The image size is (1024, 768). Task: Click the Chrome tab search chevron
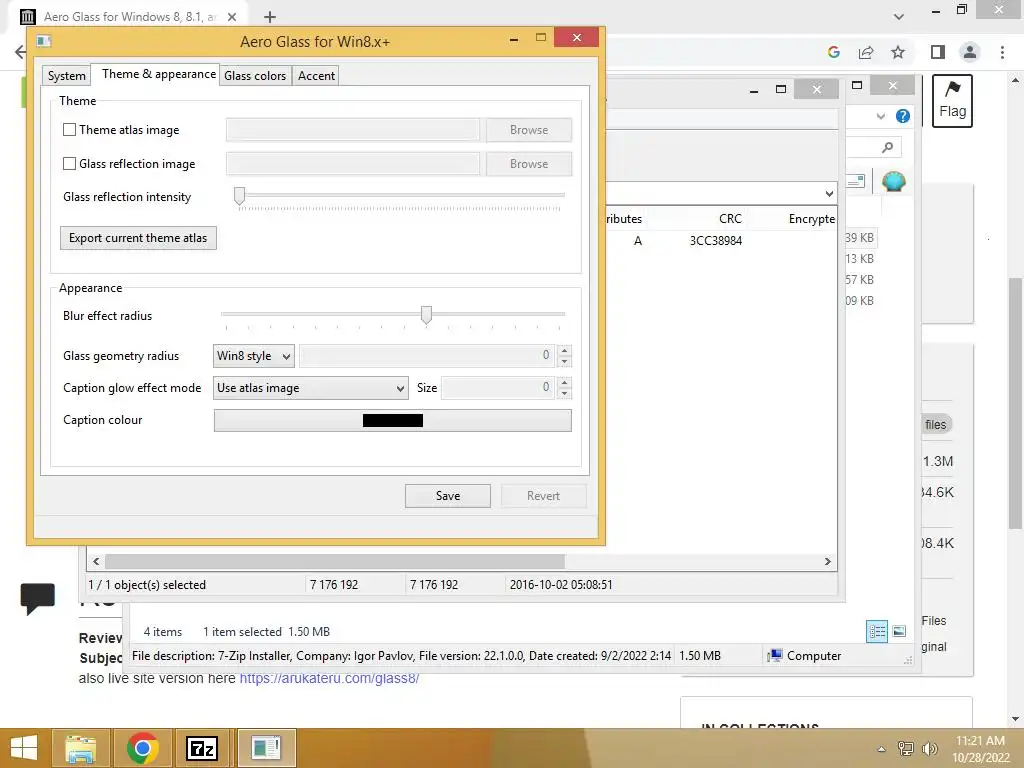[899, 17]
